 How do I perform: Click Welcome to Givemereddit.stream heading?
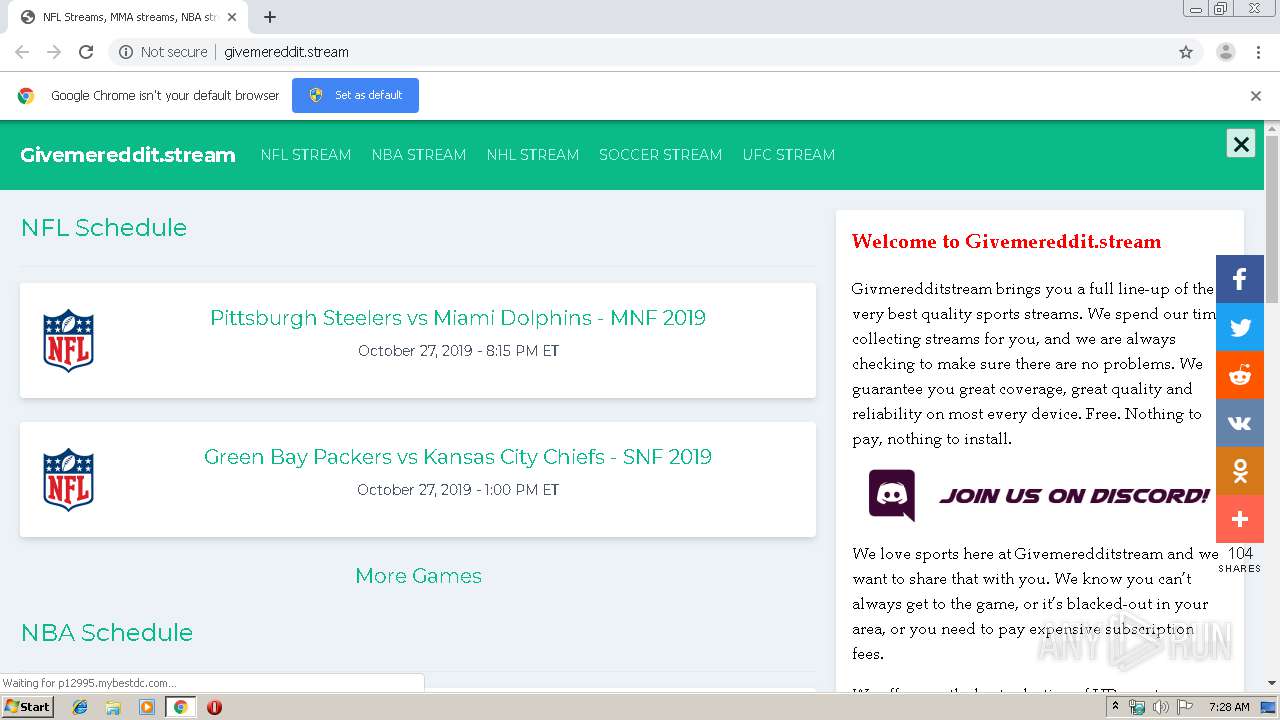pyautogui.click(x=1007, y=241)
